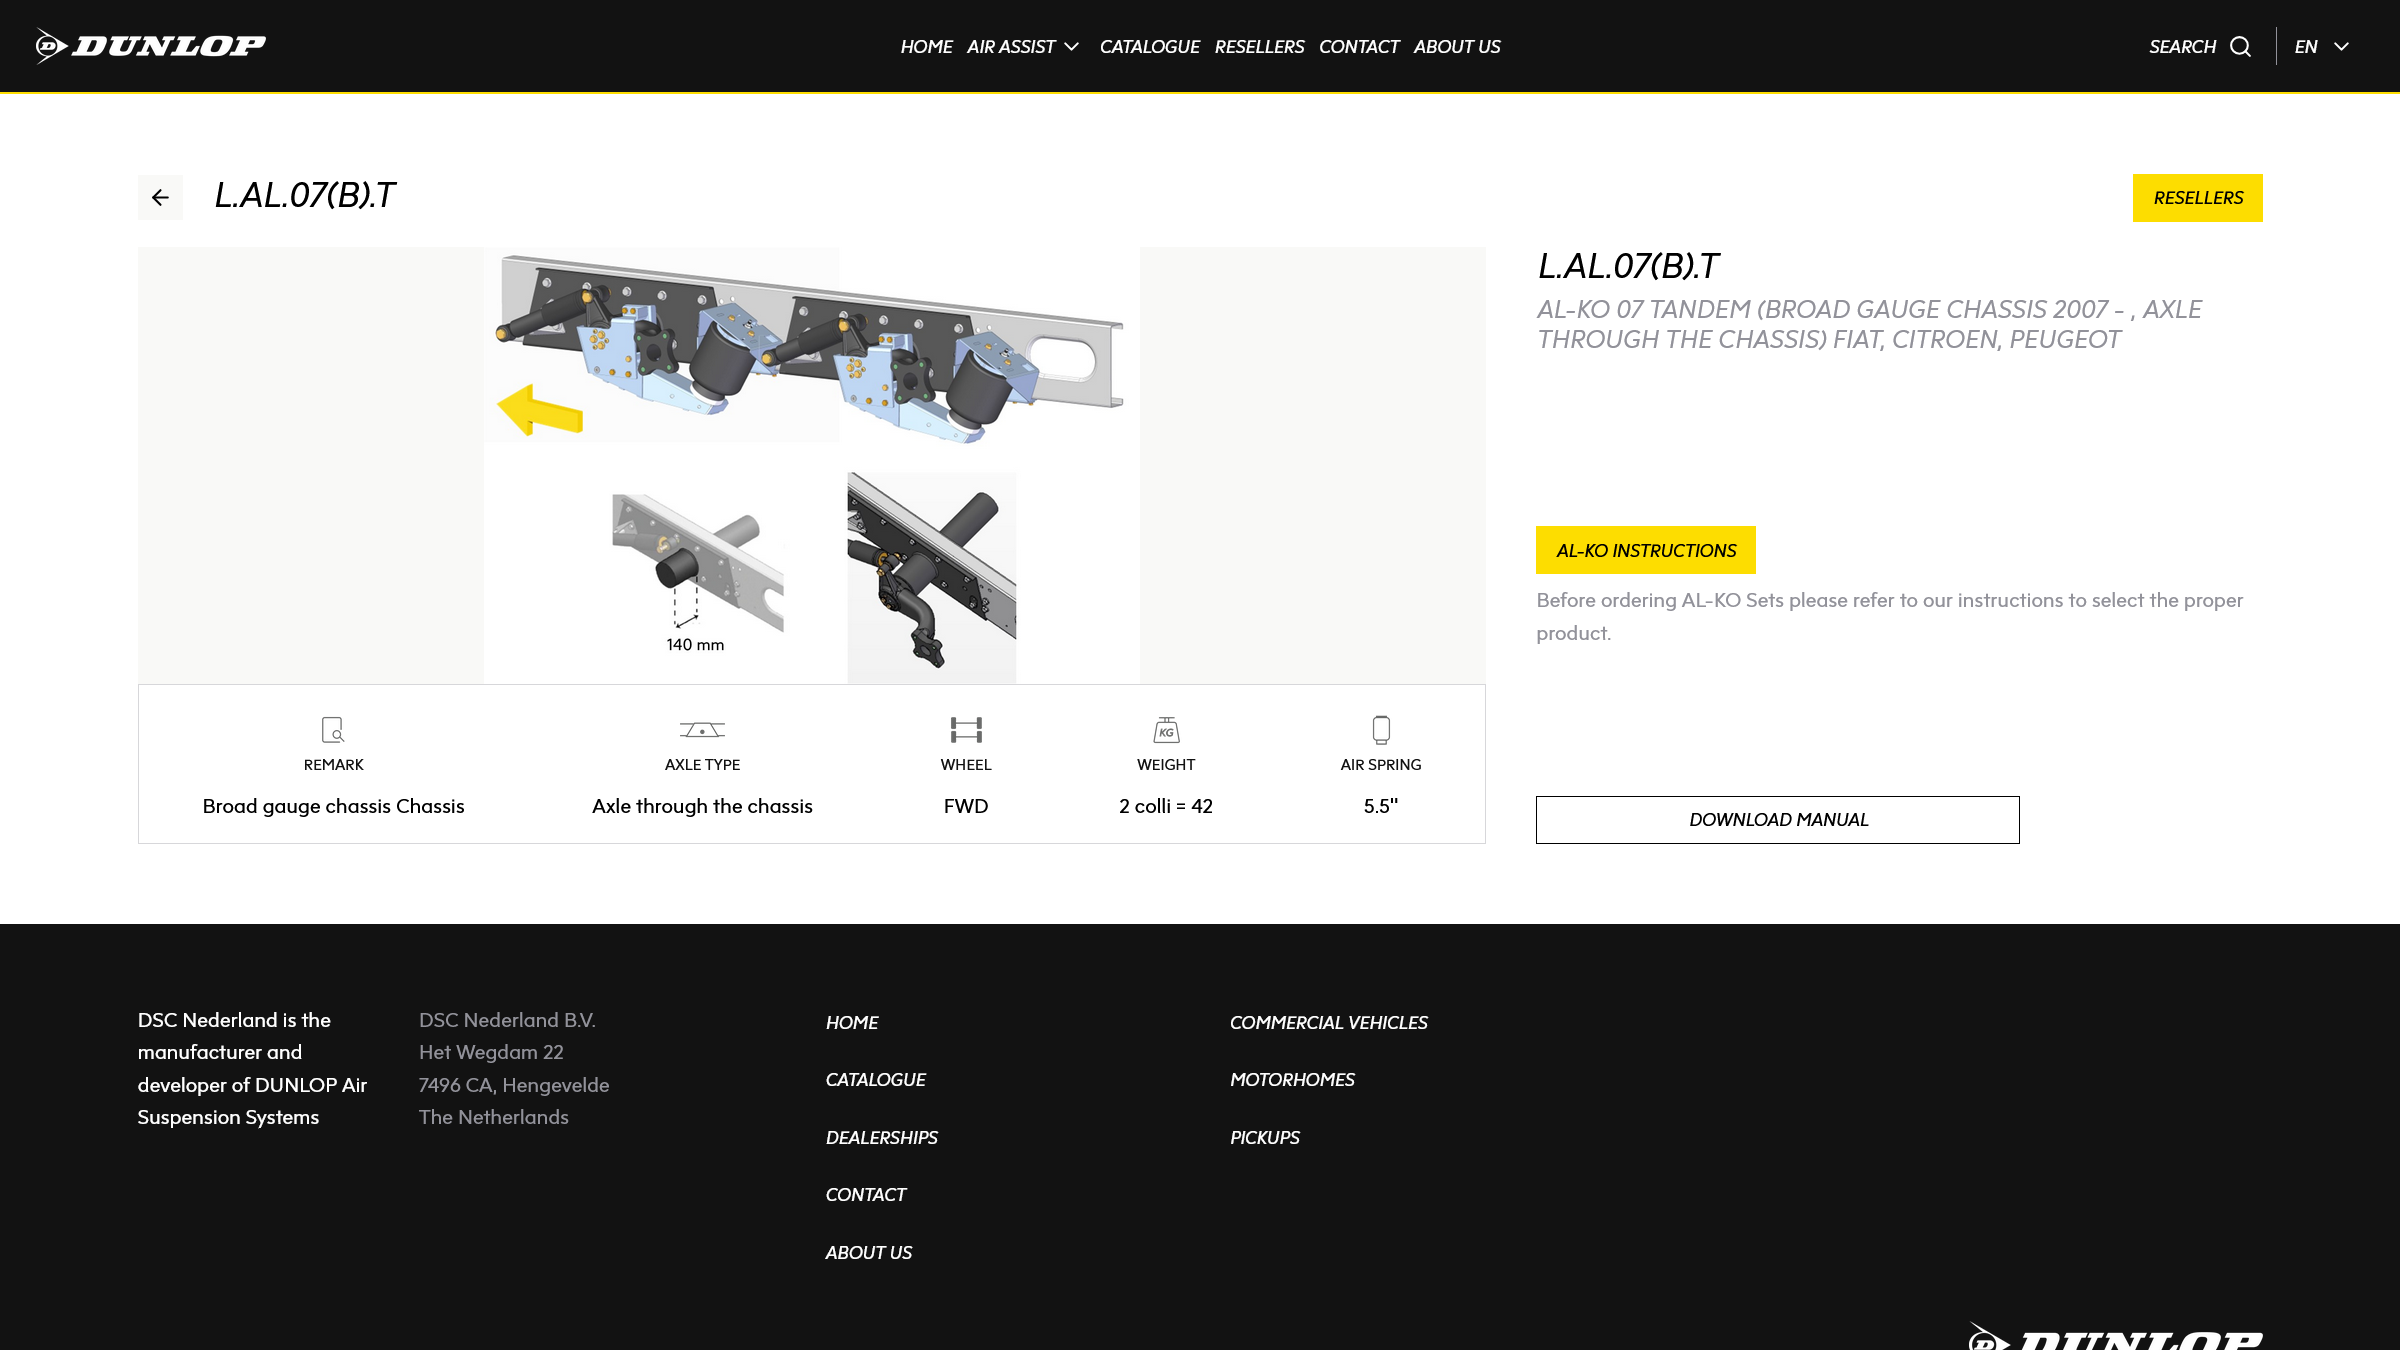This screenshot has width=2400, height=1350.
Task: Click the yellow Resellers button
Action: [x=2197, y=198]
